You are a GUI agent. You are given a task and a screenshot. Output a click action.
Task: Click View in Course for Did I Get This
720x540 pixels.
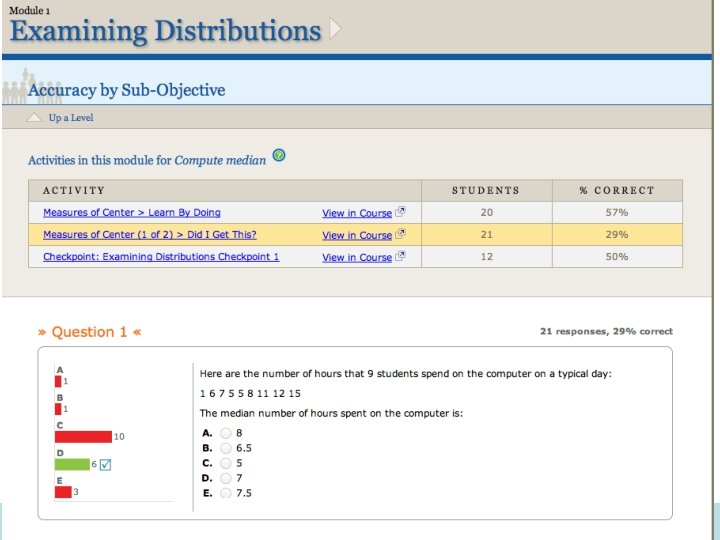356,235
